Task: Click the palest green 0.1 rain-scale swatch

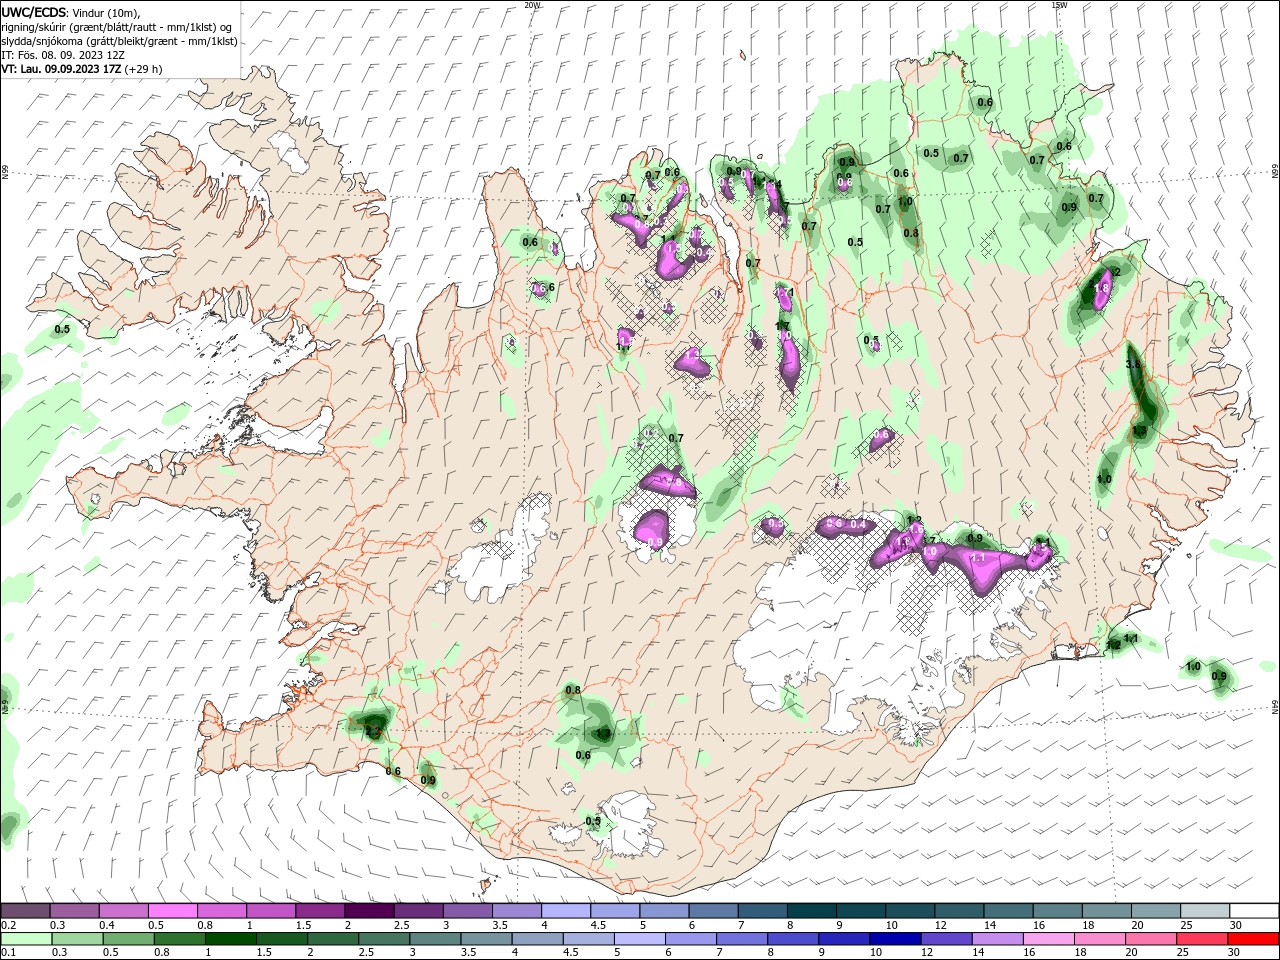Action: [x=25, y=939]
